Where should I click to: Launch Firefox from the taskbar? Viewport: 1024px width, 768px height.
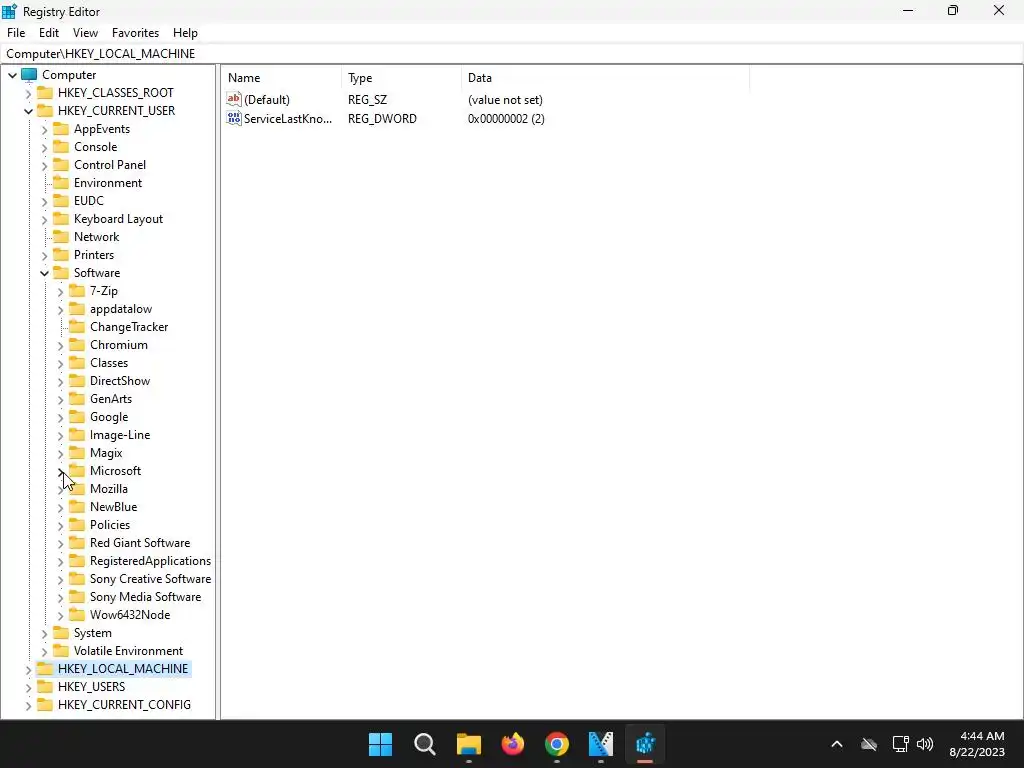tap(513, 744)
